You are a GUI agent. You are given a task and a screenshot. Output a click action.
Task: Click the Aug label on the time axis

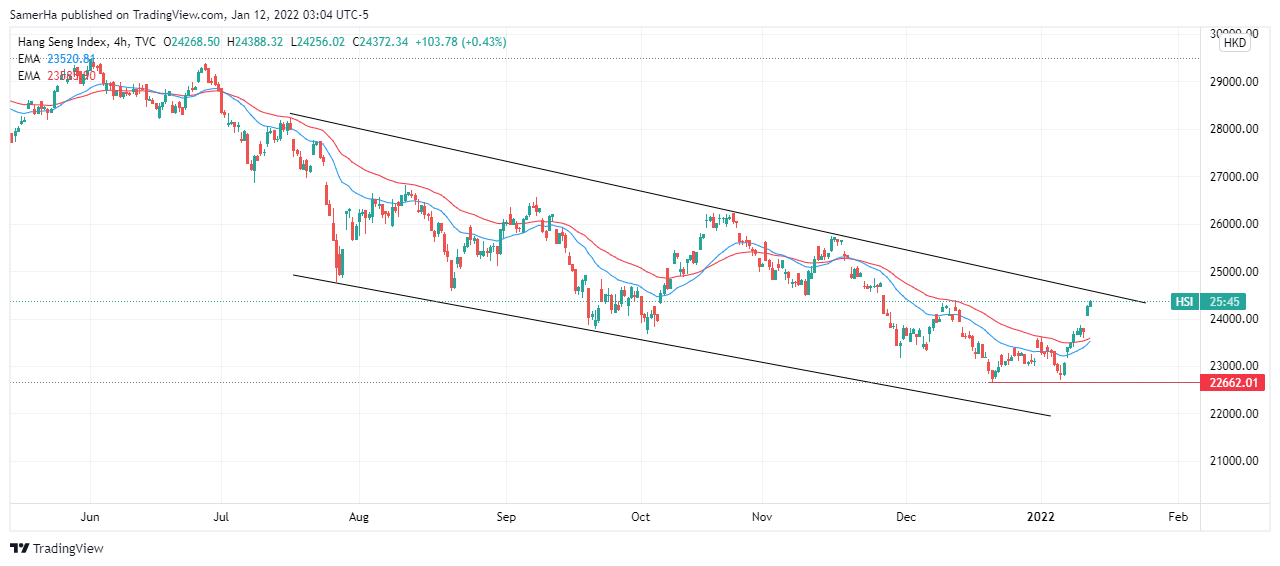[x=360, y=517]
